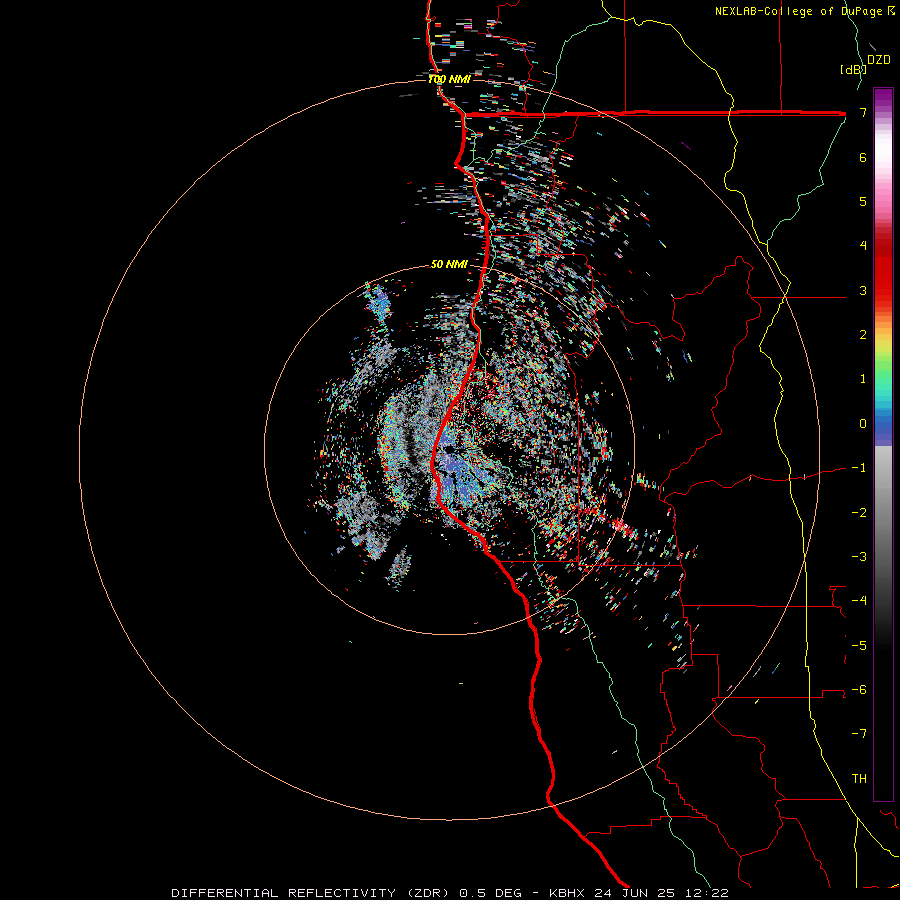The width and height of the screenshot is (900, 900).
Task: Click the -3 value on the scale
Action: coord(859,557)
